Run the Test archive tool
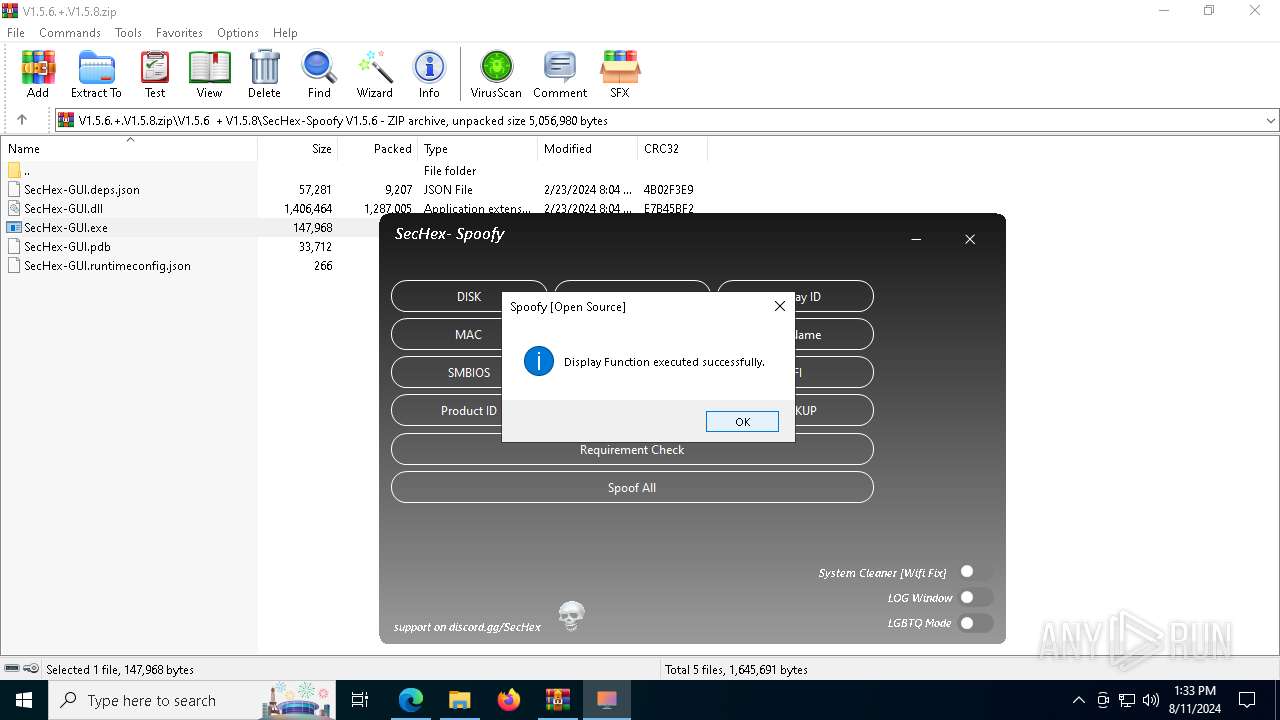1280x720 pixels. (155, 75)
